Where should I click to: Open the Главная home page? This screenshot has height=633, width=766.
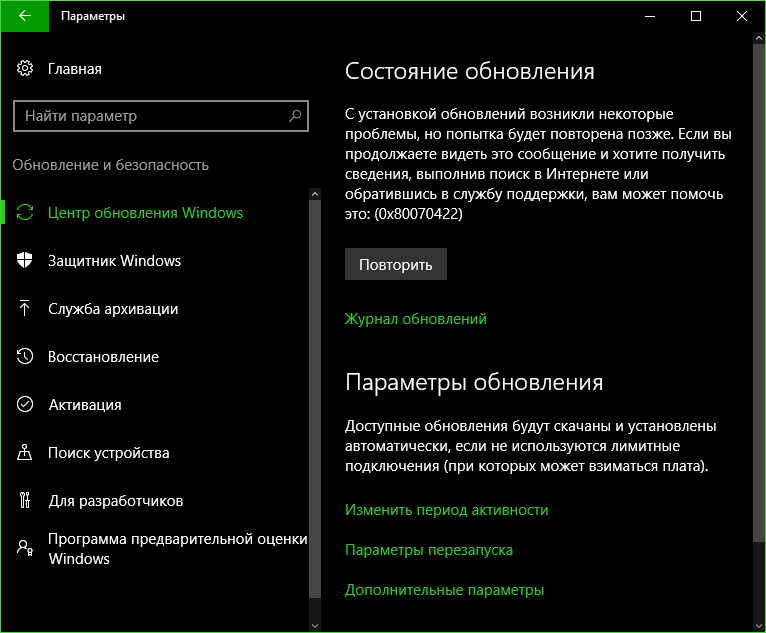point(75,69)
